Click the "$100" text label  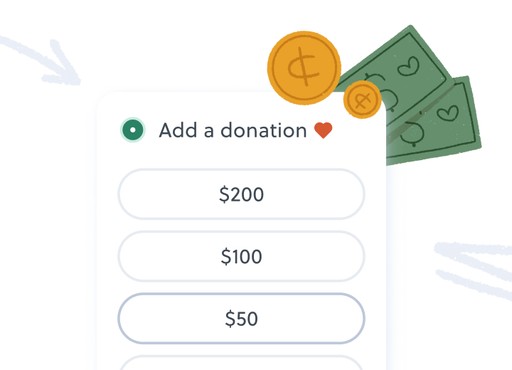coord(241,256)
